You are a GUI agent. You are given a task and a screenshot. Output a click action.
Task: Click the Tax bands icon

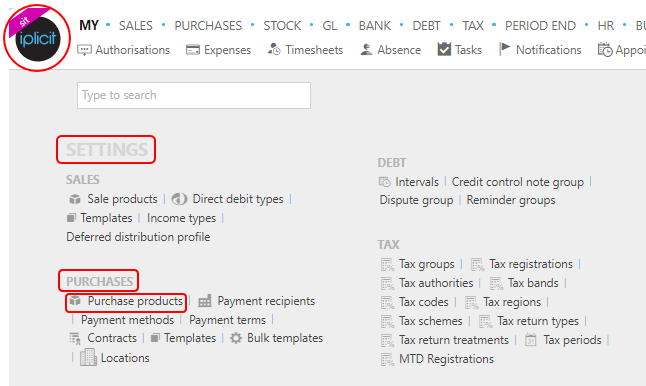[x=496, y=283]
